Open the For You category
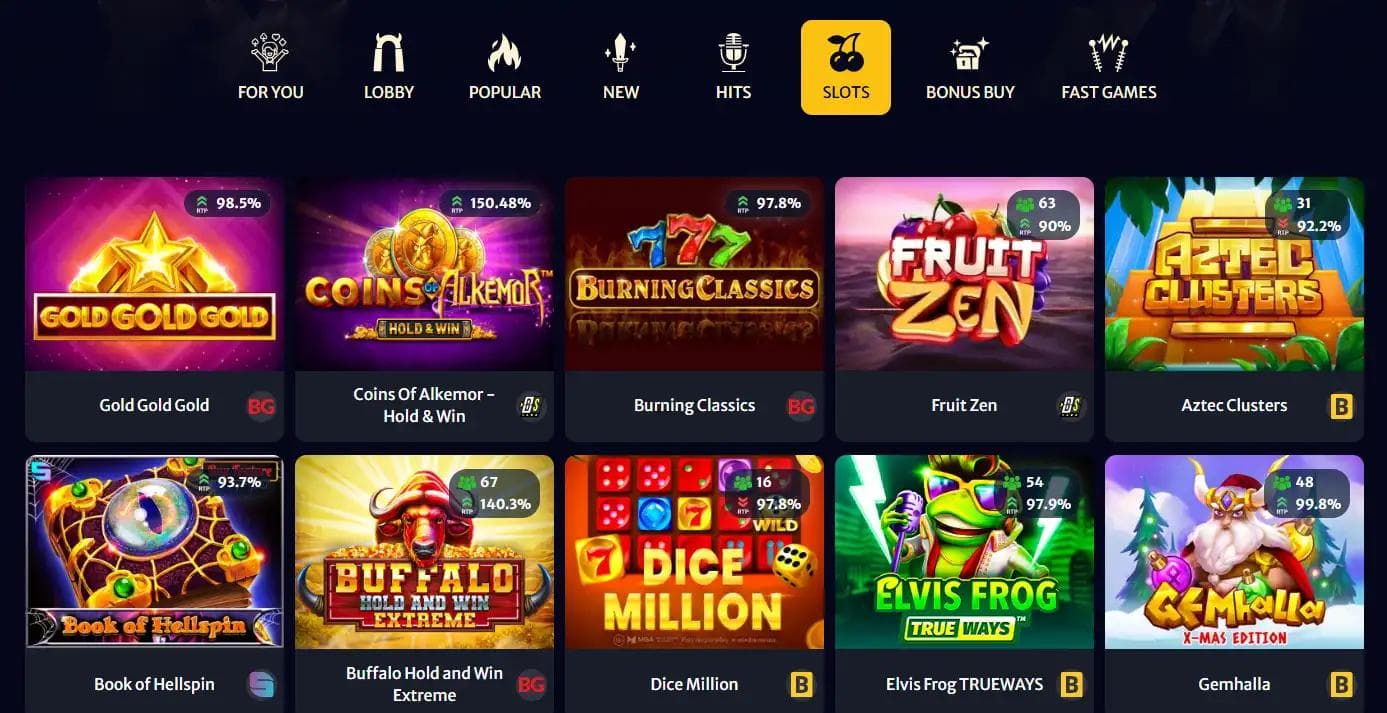1387x713 pixels. coord(270,67)
